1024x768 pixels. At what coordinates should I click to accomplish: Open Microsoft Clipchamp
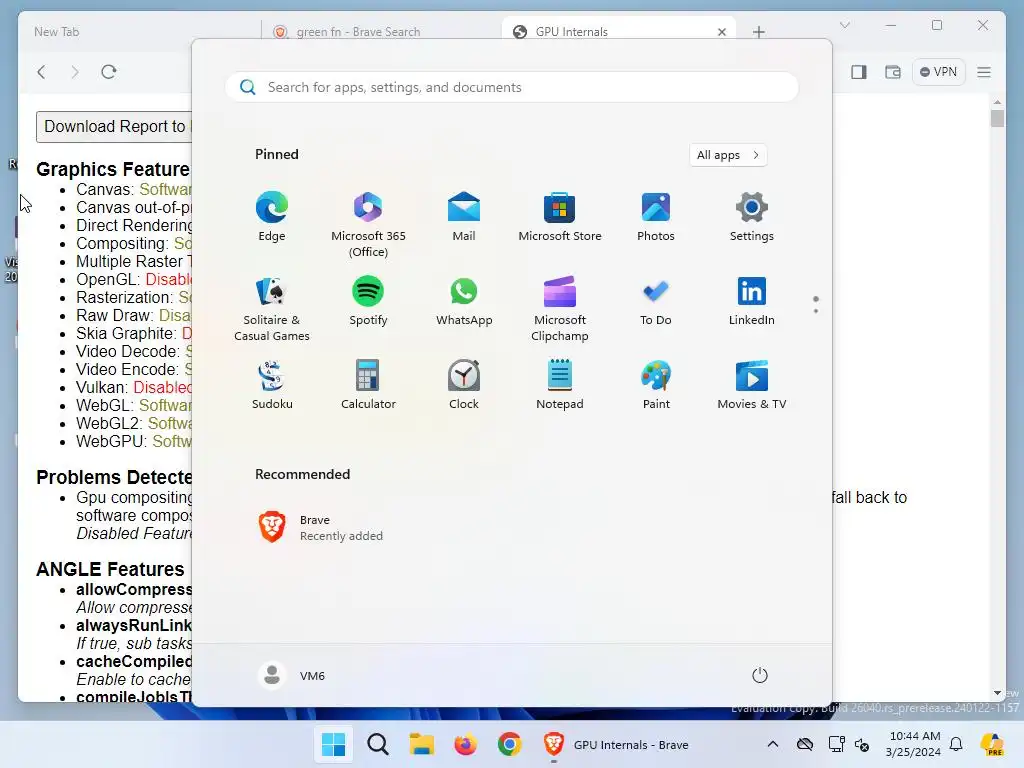(x=560, y=308)
